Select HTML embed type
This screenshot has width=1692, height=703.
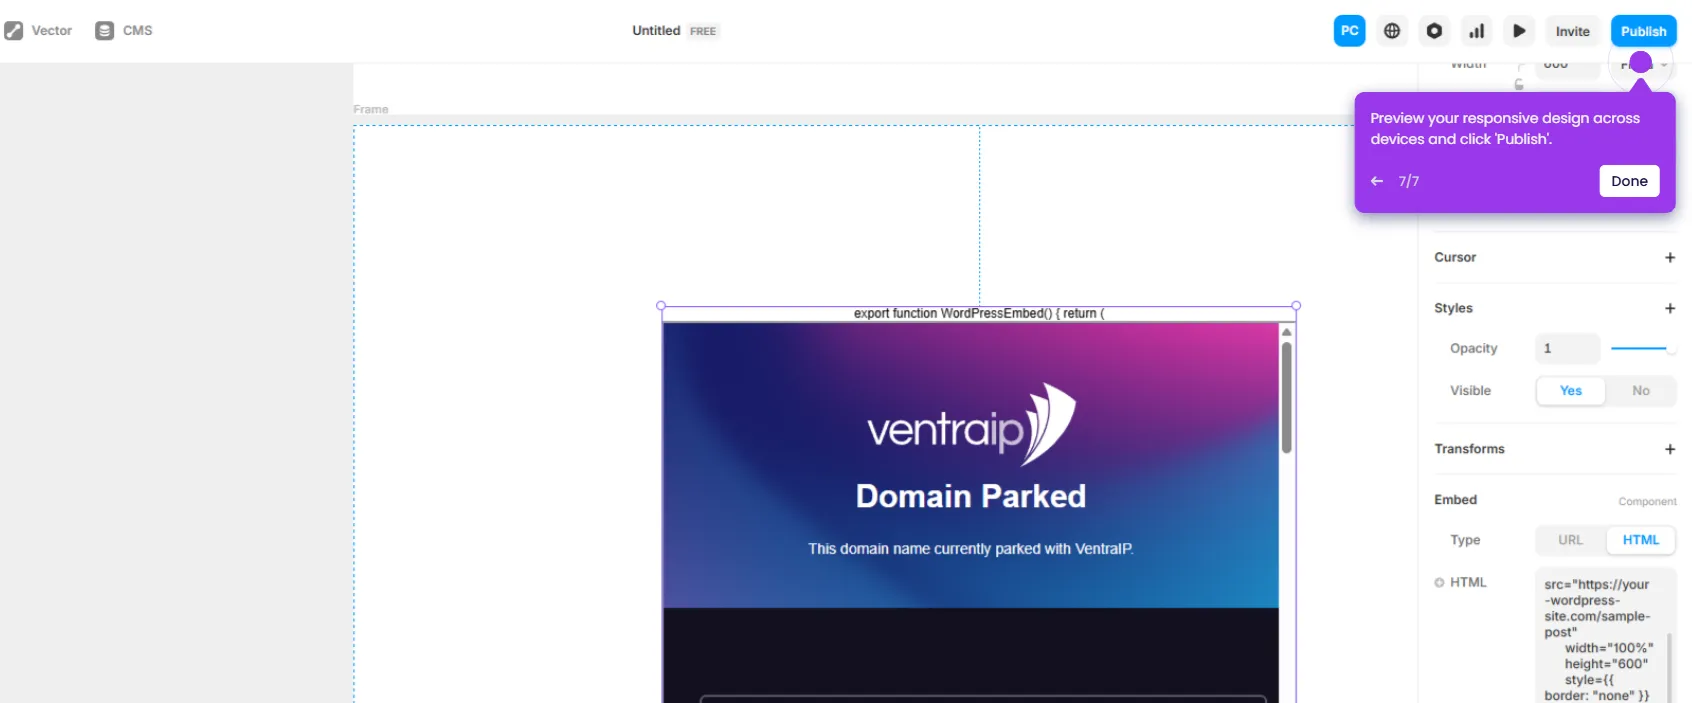click(1640, 540)
